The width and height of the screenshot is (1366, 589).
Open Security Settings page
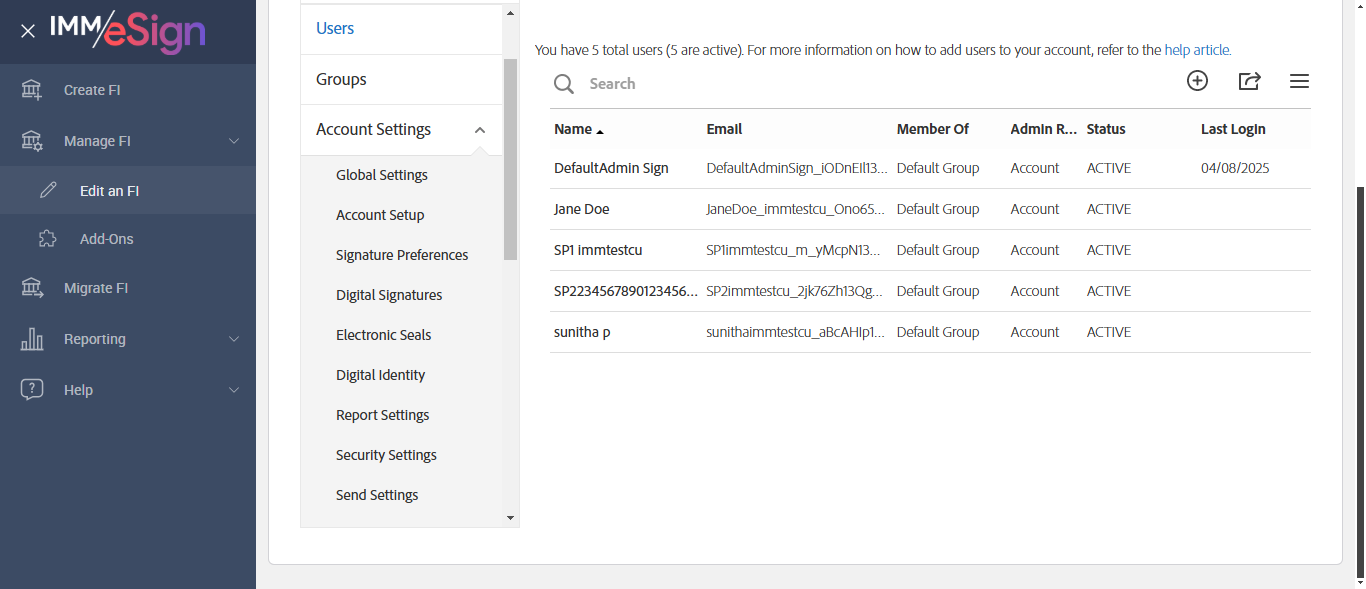[x=386, y=455]
